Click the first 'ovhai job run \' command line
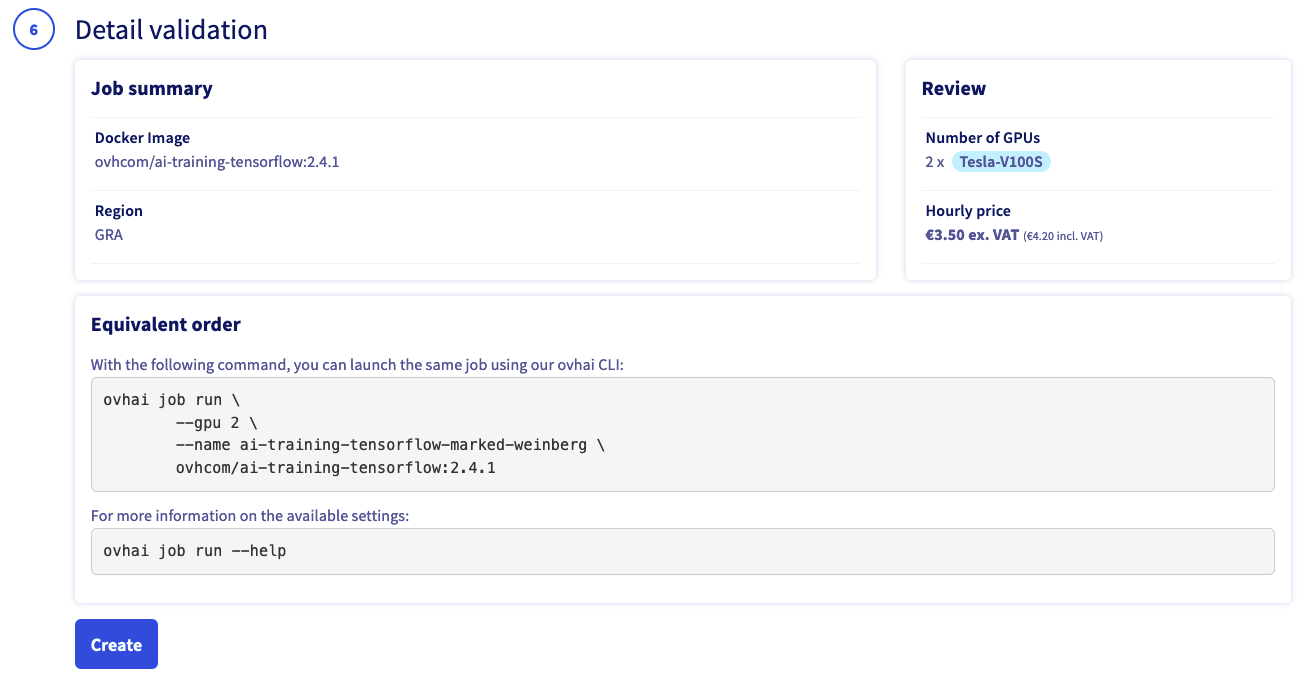 [x=172, y=400]
